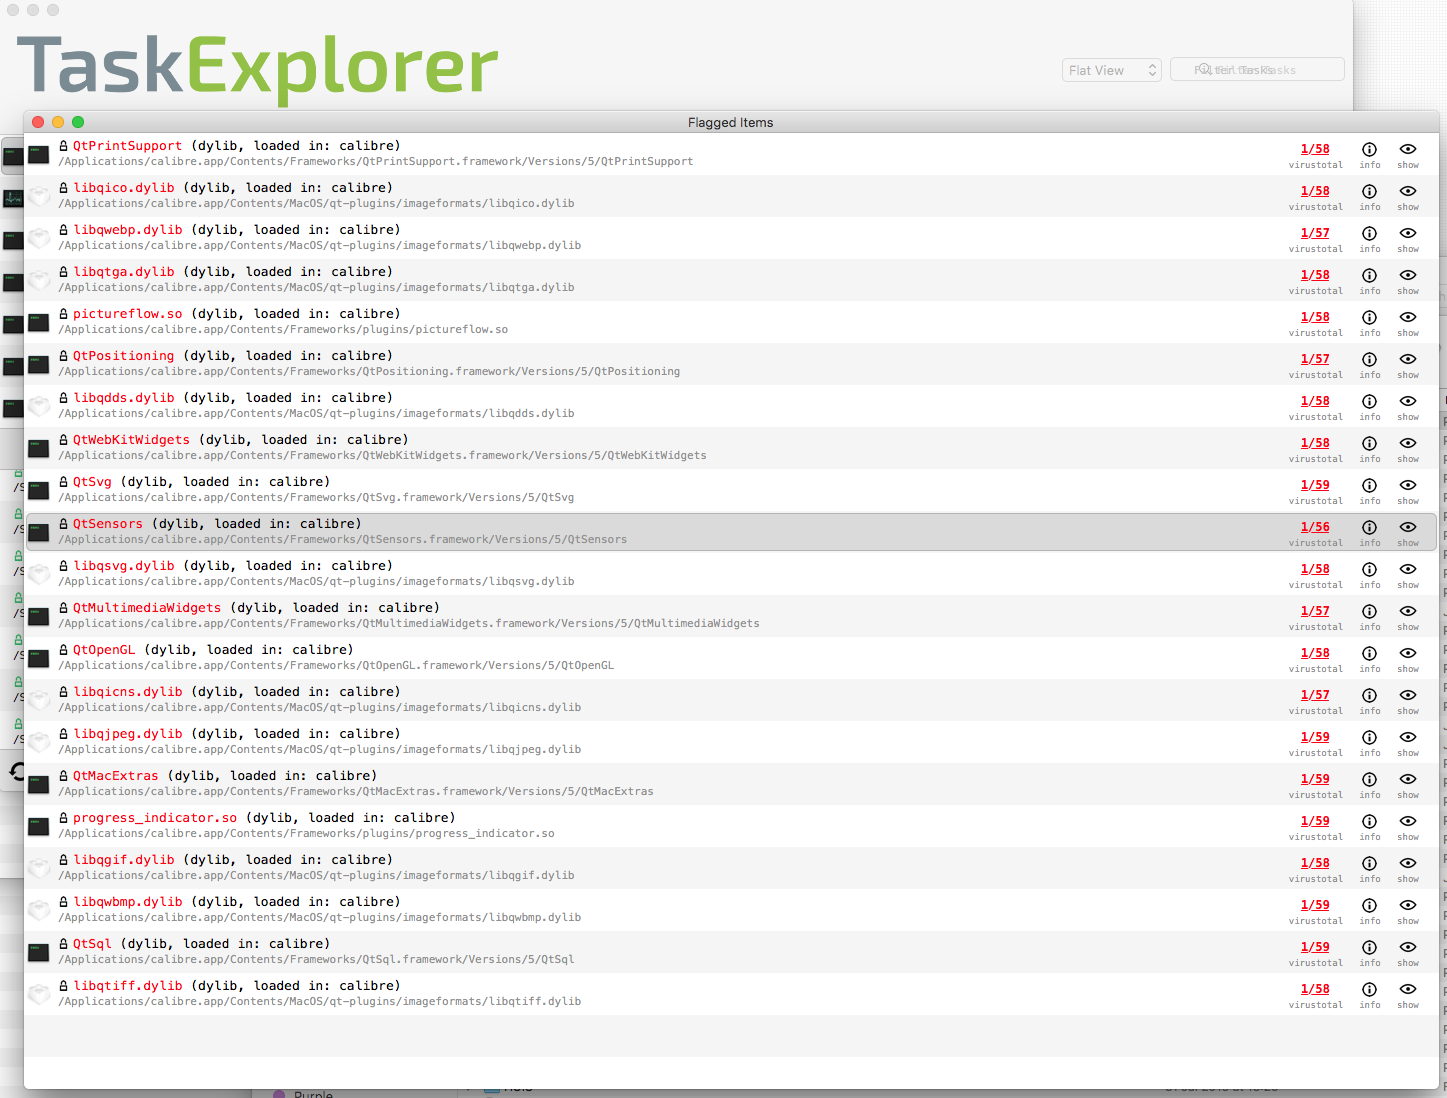Screen dimensions: 1447x1098
Task: Open info for libqsvg.dylib
Action: pos(1369,569)
